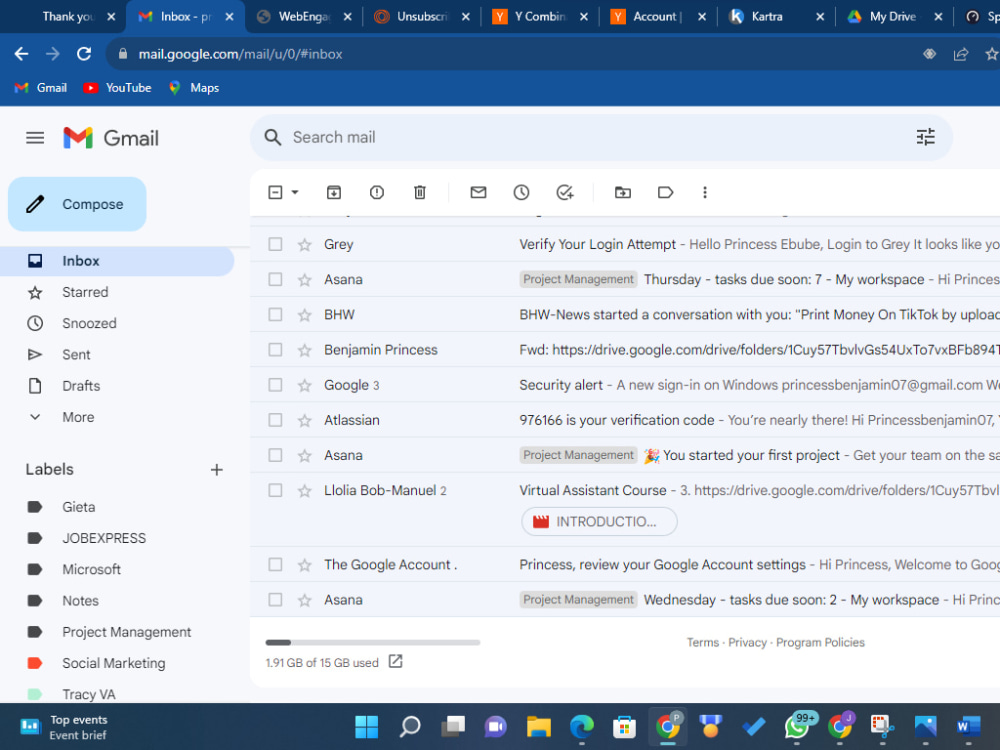The width and height of the screenshot is (1000, 750).
Task: Open the Move to folder icon
Action: [x=623, y=193]
